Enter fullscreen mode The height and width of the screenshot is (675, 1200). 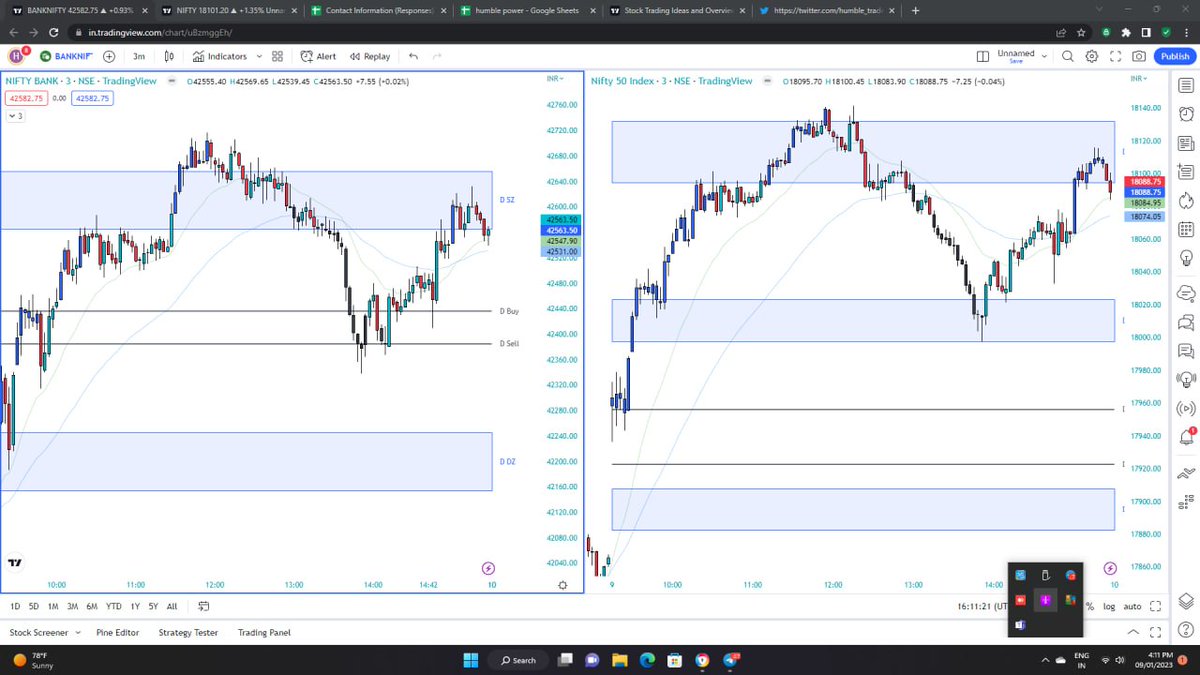point(1116,56)
